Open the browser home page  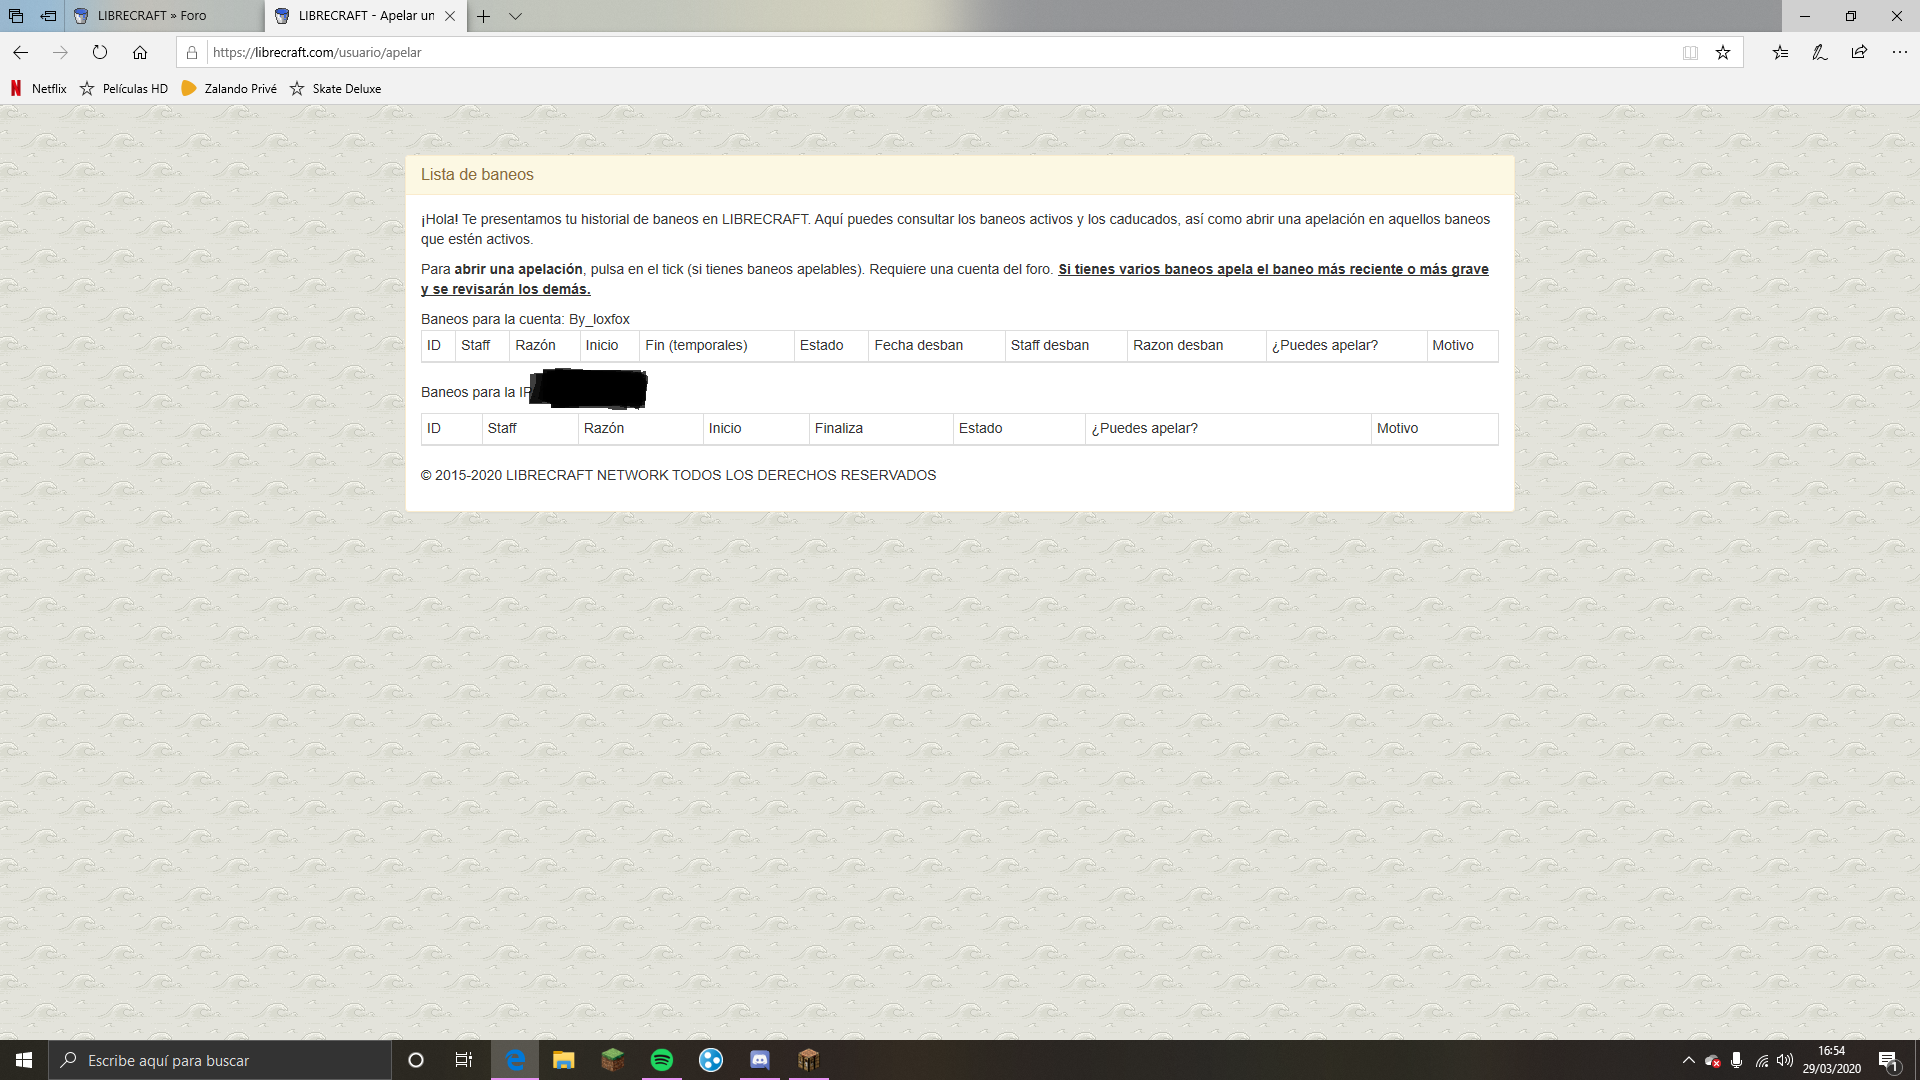[140, 52]
